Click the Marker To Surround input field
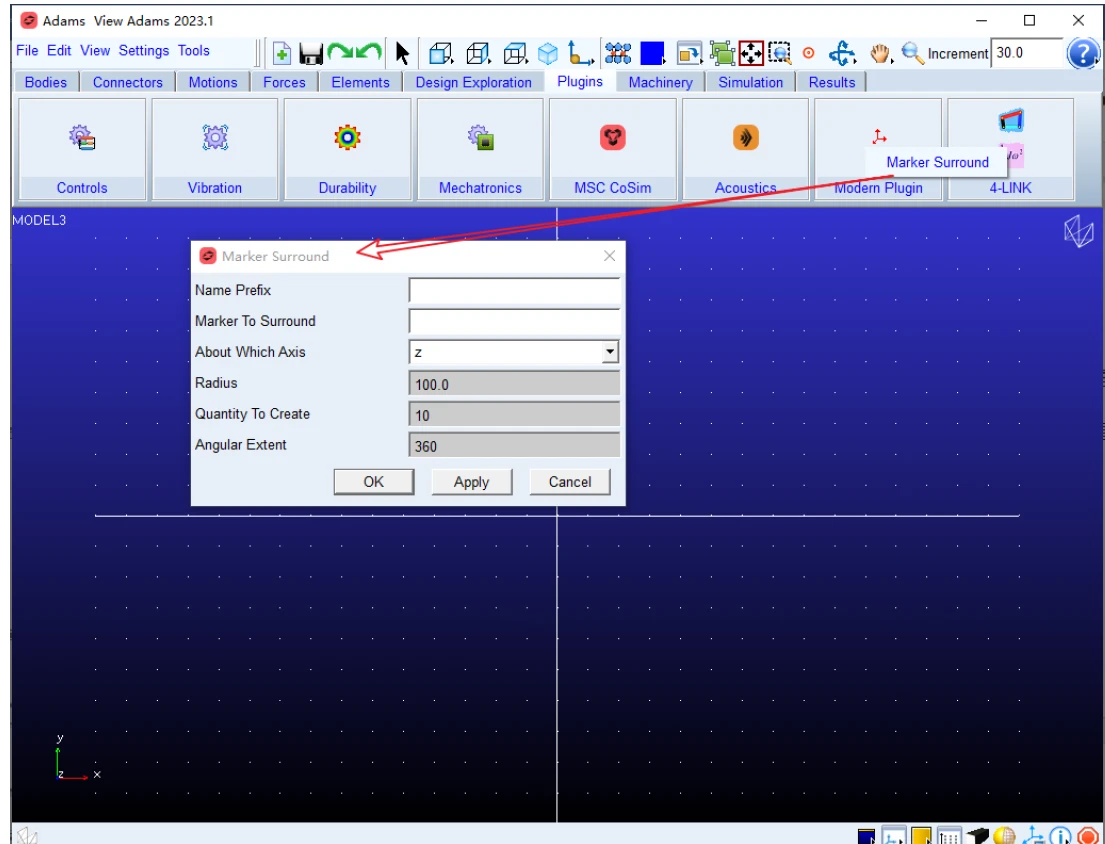The height and width of the screenshot is (844, 1105). [x=514, y=321]
